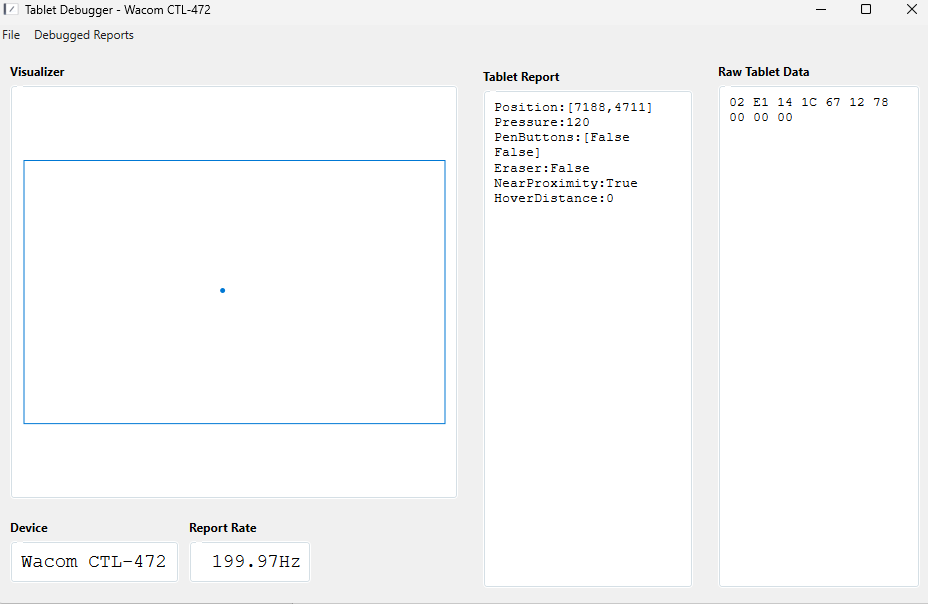Click the blue pen position dot in Visualizer

point(223,290)
